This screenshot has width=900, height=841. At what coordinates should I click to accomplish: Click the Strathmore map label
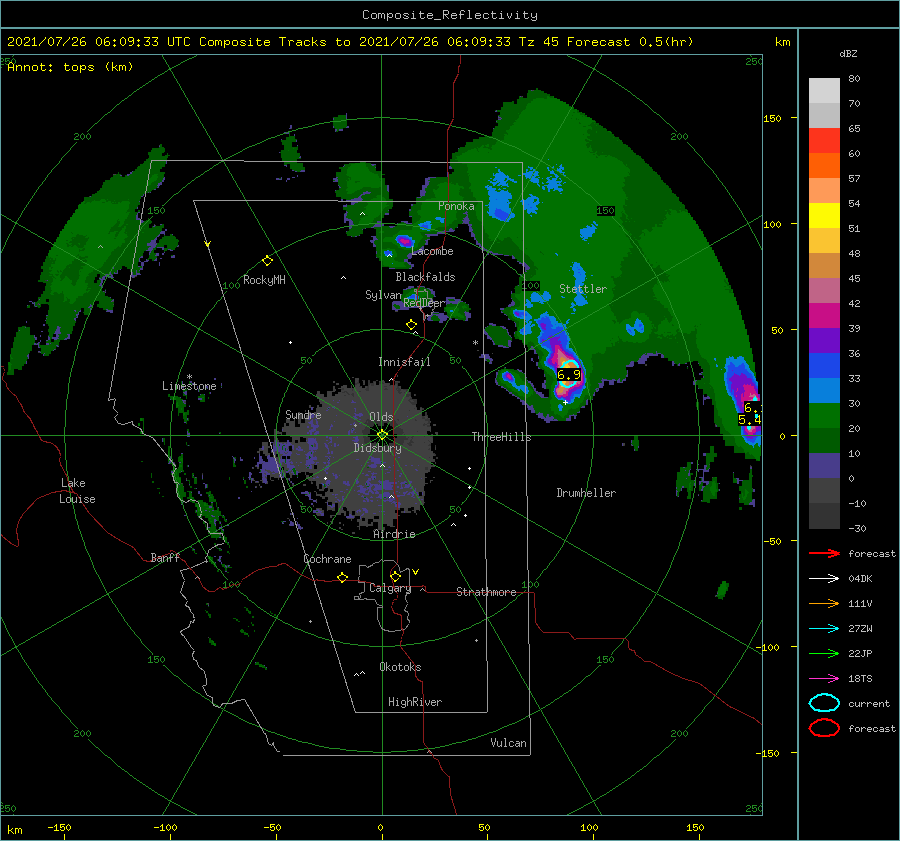point(486,592)
